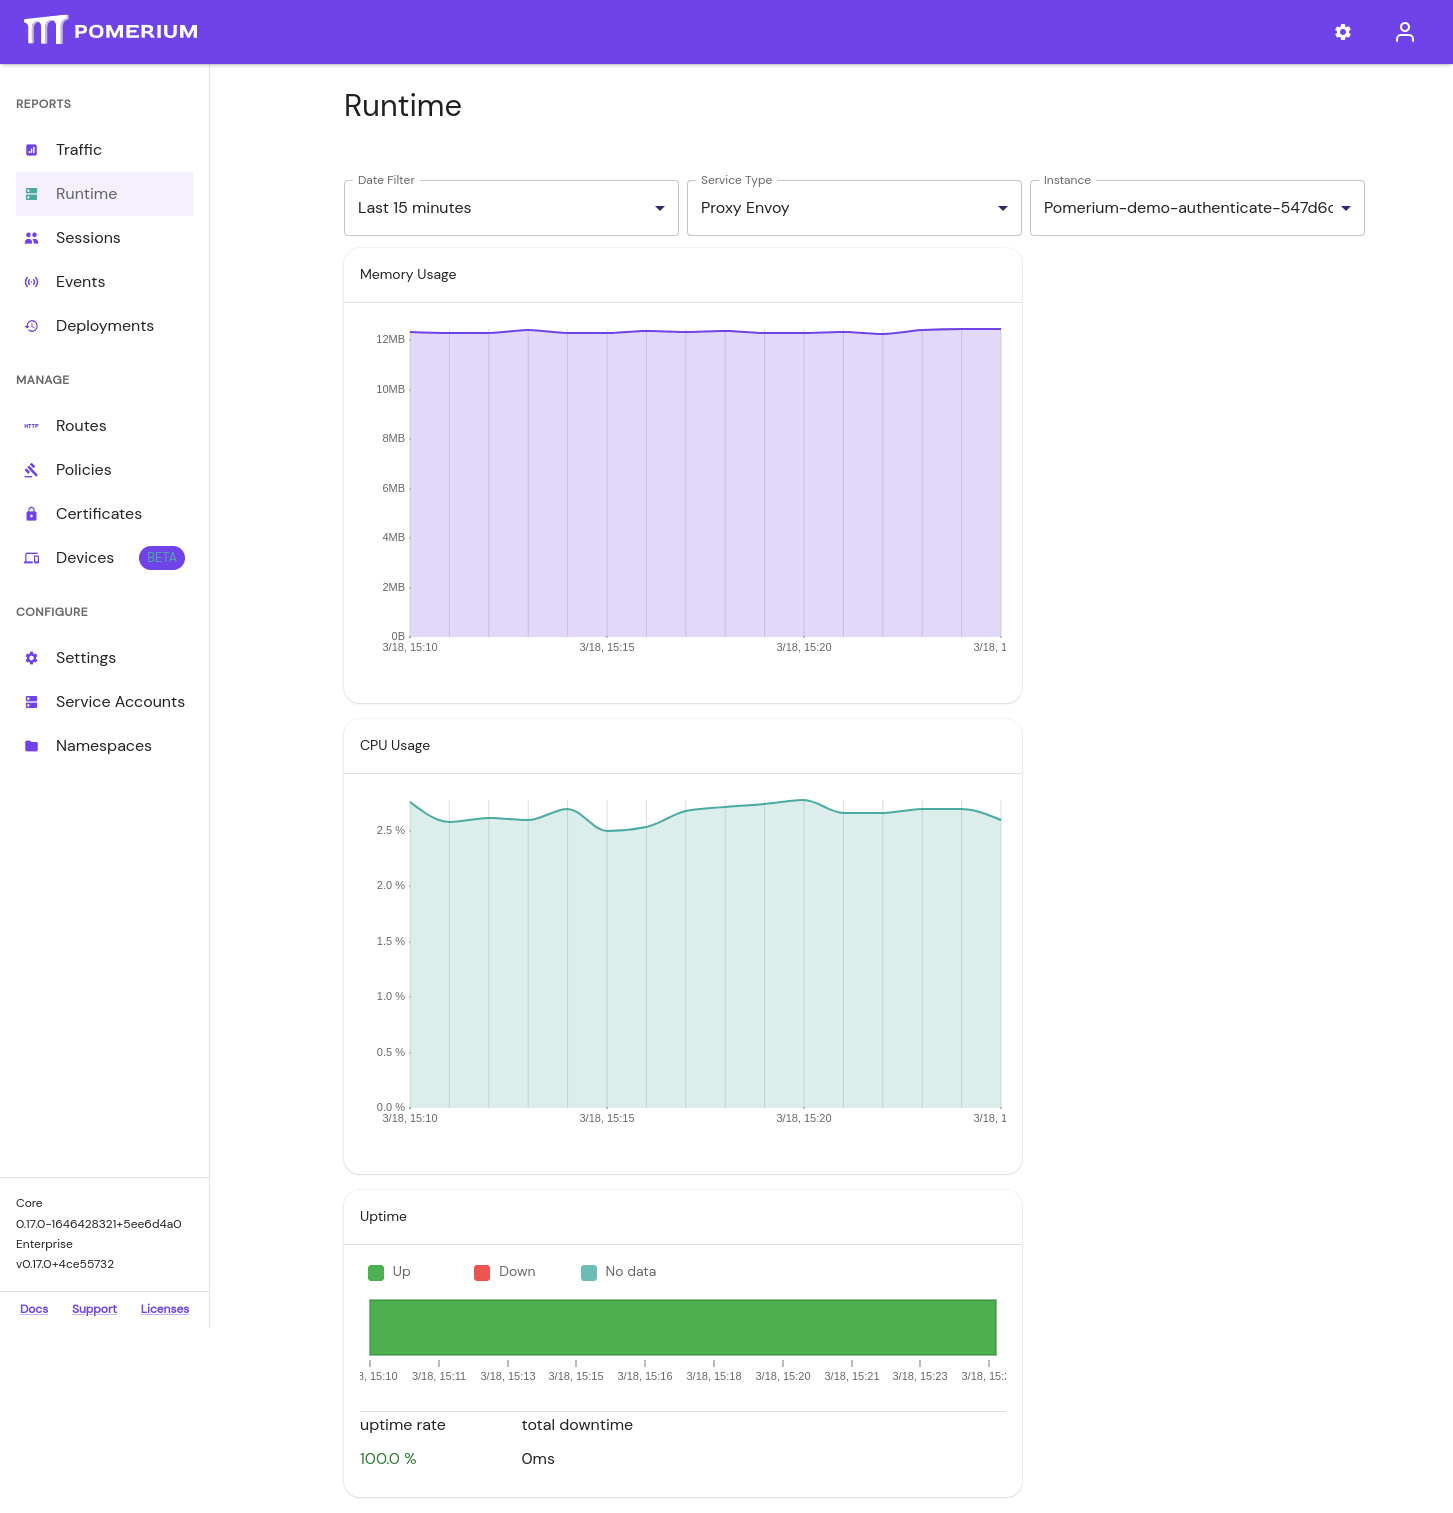This screenshot has width=1453, height=1513.
Task: Click the Memory Usage card title
Action: pyautogui.click(x=408, y=274)
